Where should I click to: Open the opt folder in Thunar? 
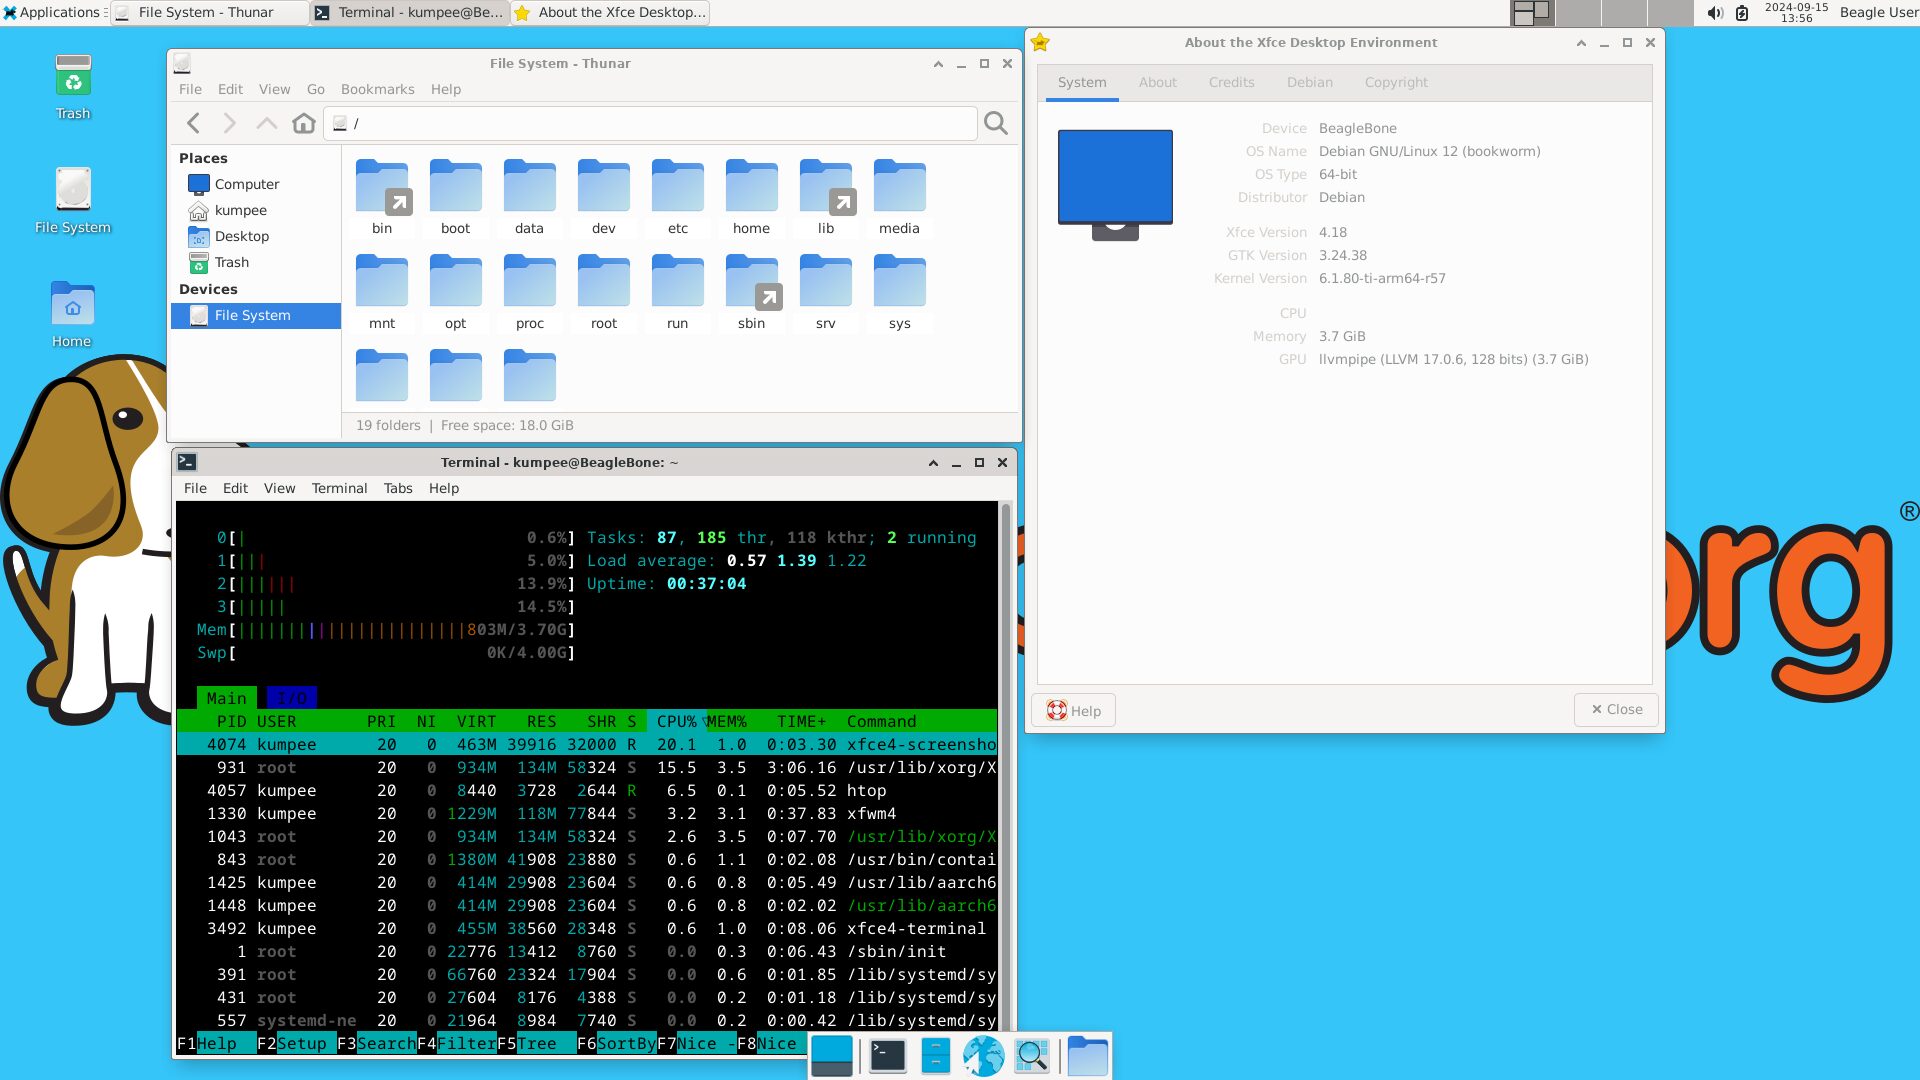click(x=455, y=291)
